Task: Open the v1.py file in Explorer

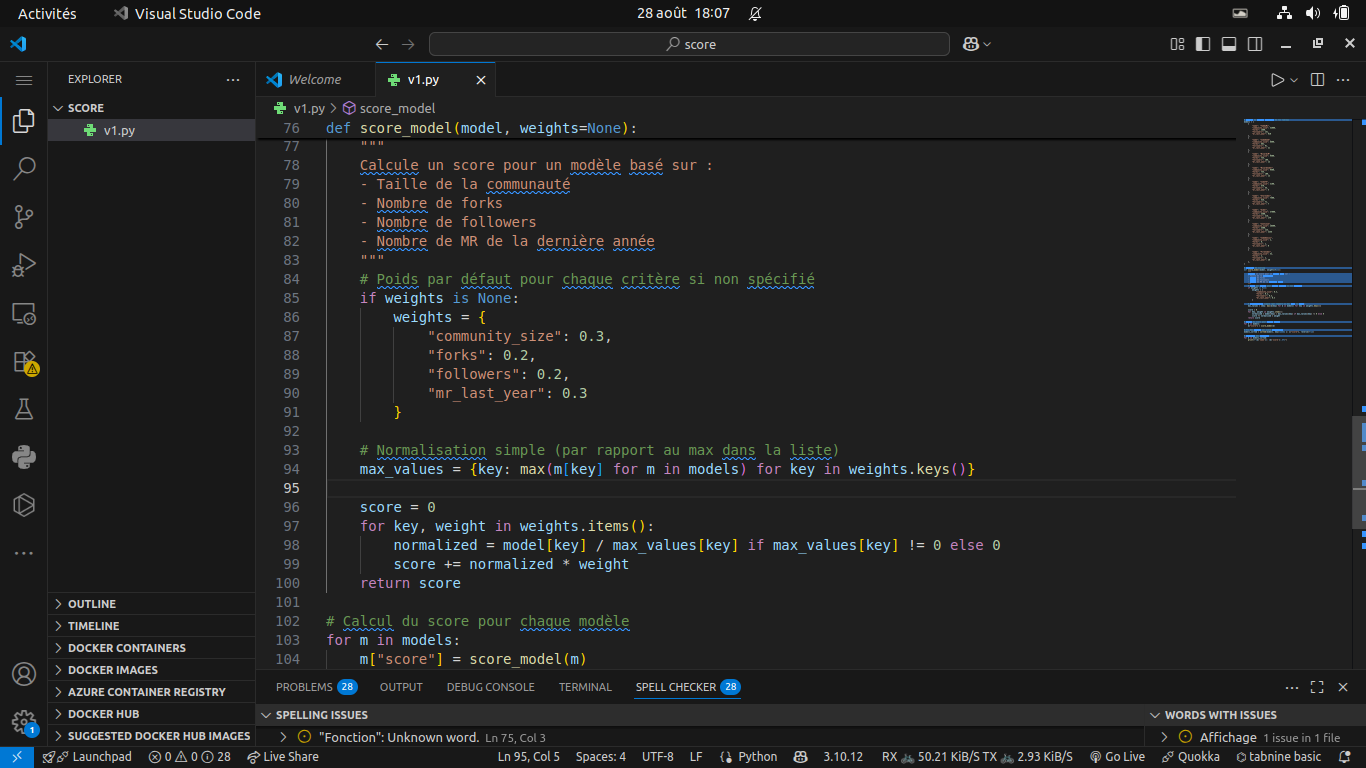Action: point(151,130)
